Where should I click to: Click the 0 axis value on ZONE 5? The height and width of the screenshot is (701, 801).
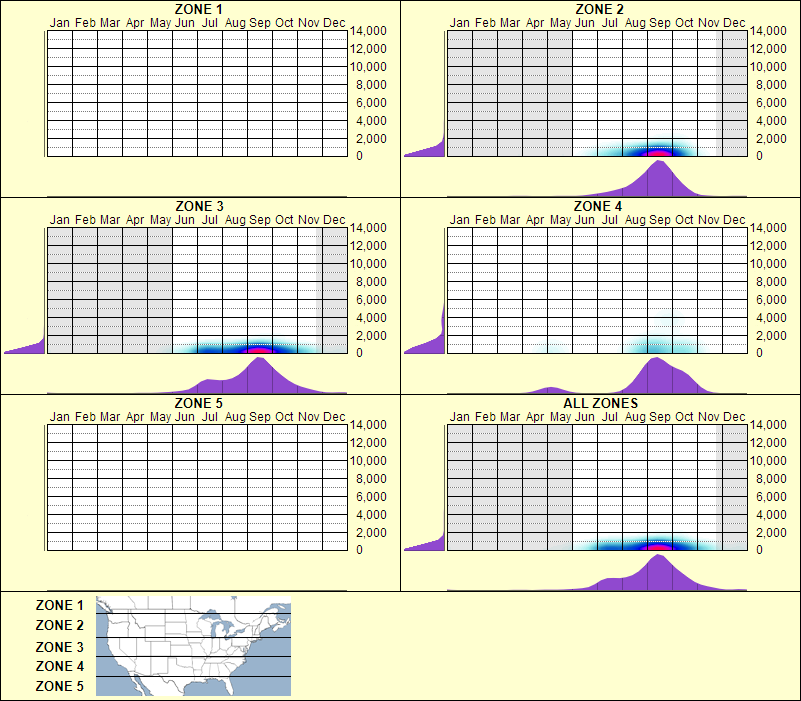pos(358,548)
